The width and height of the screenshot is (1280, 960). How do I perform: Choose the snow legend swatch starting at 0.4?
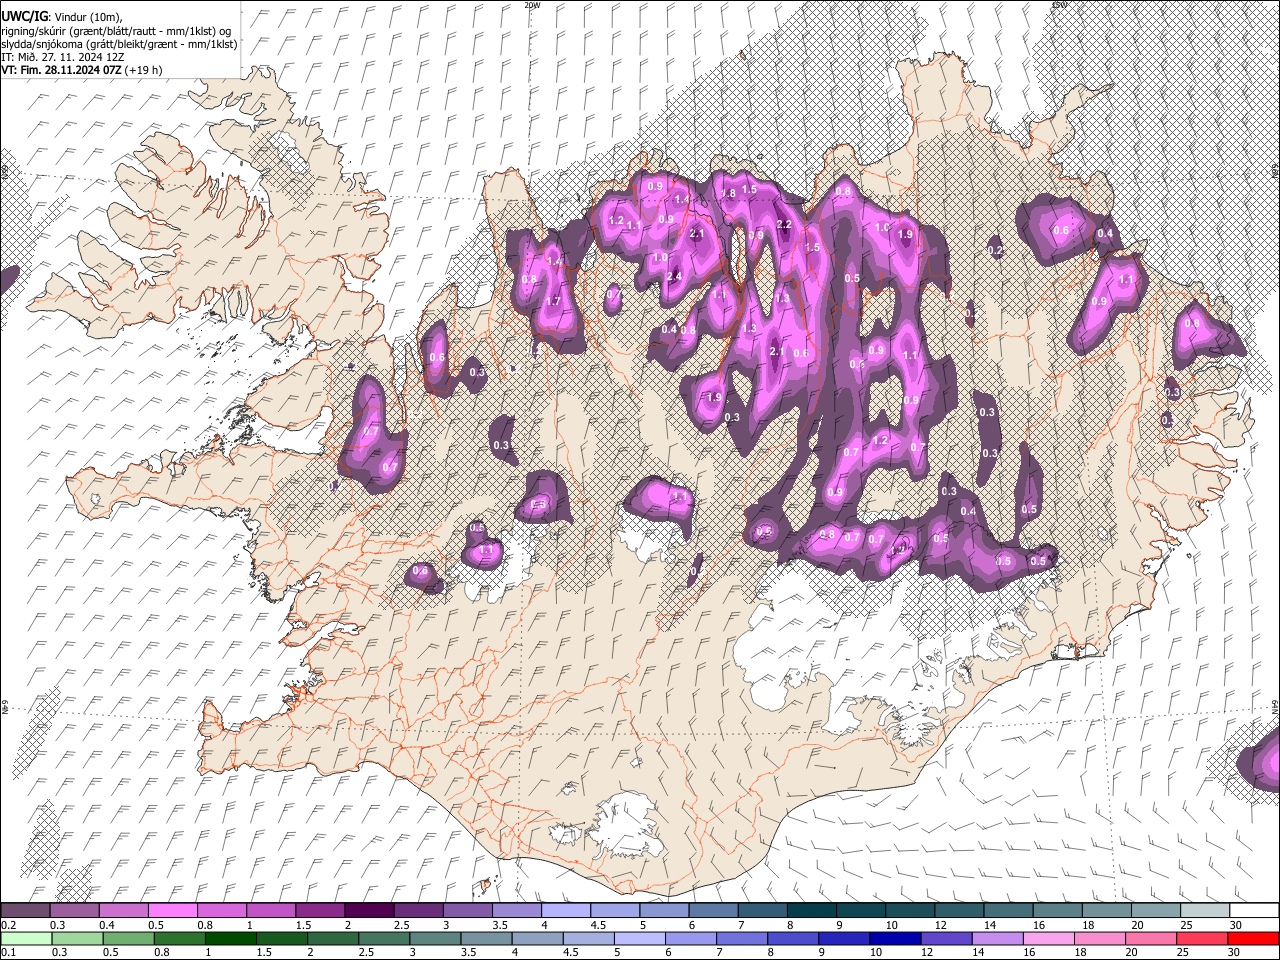coord(123,911)
